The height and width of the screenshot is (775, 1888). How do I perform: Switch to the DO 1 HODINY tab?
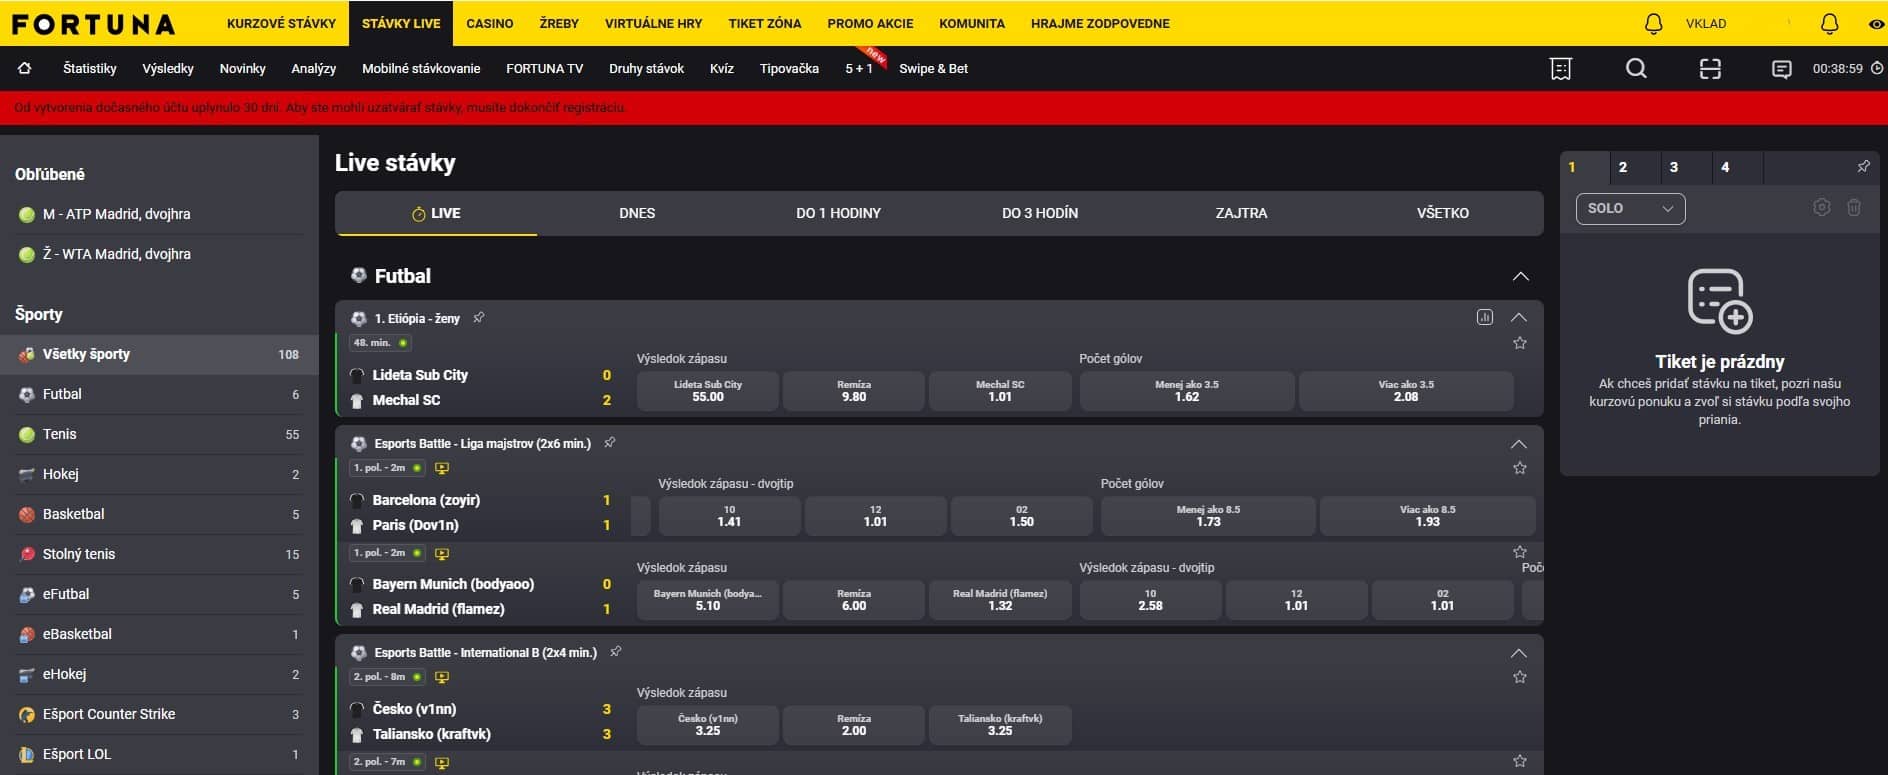tap(838, 213)
